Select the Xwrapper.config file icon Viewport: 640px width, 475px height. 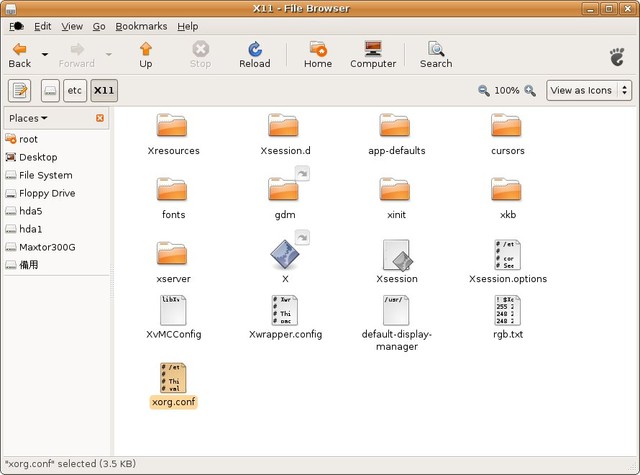click(284, 310)
